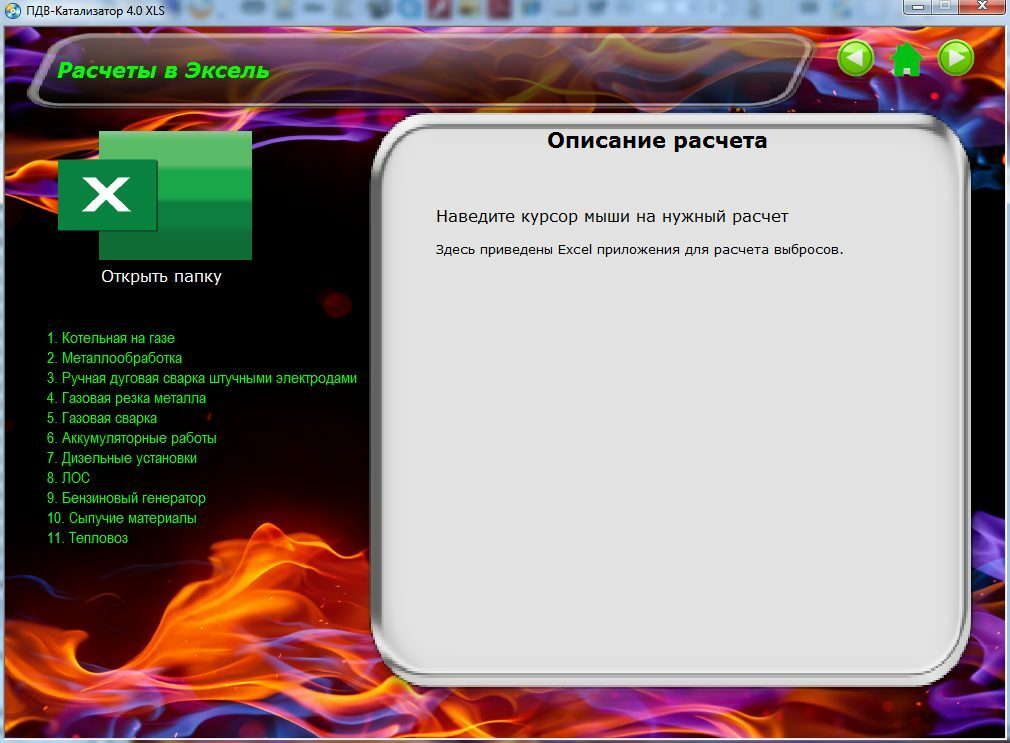This screenshot has height=743, width=1010.
Task: Click '8. ЛОС' entry
Action: [68, 478]
